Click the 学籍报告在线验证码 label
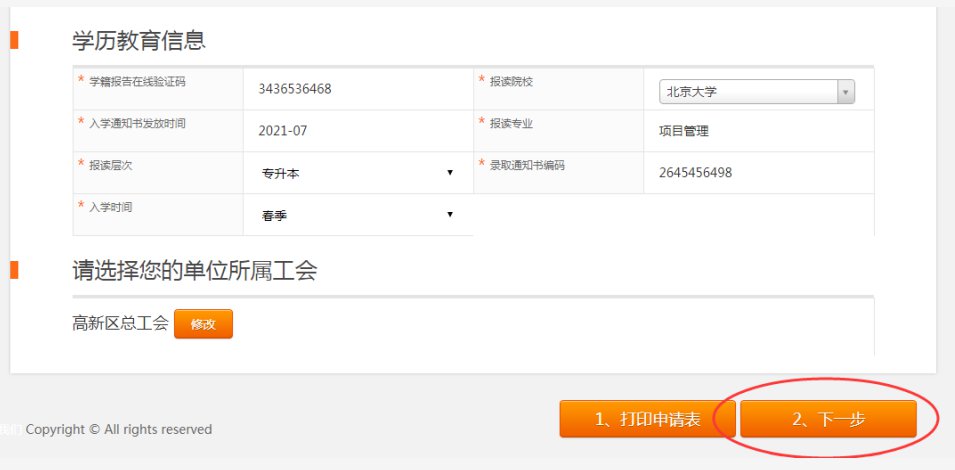 [x=137, y=82]
